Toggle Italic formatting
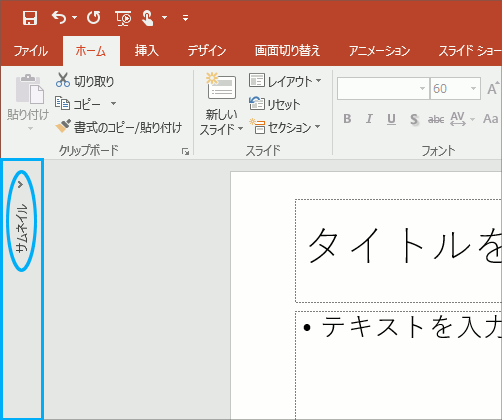Viewport: 502px width, 420px height. [x=369, y=119]
